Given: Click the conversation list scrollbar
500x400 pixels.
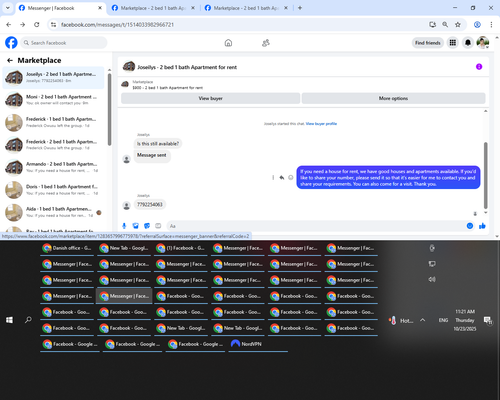Looking at the screenshot, I should point(109,109).
